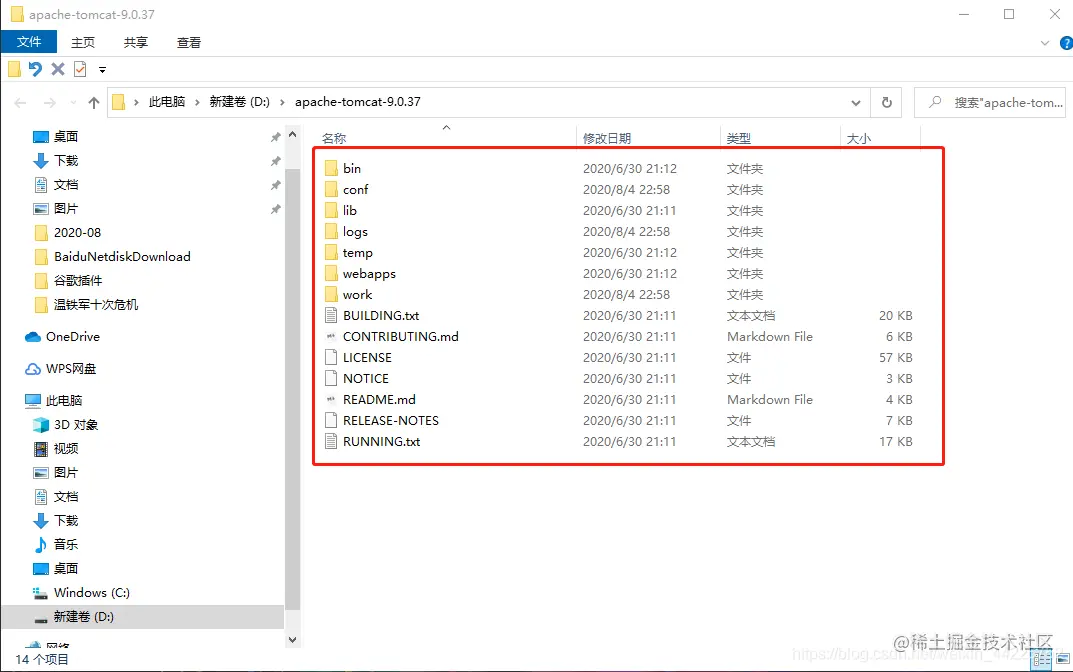
Task: Open the blue help question mark icon
Action: click(x=1066, y=43)
